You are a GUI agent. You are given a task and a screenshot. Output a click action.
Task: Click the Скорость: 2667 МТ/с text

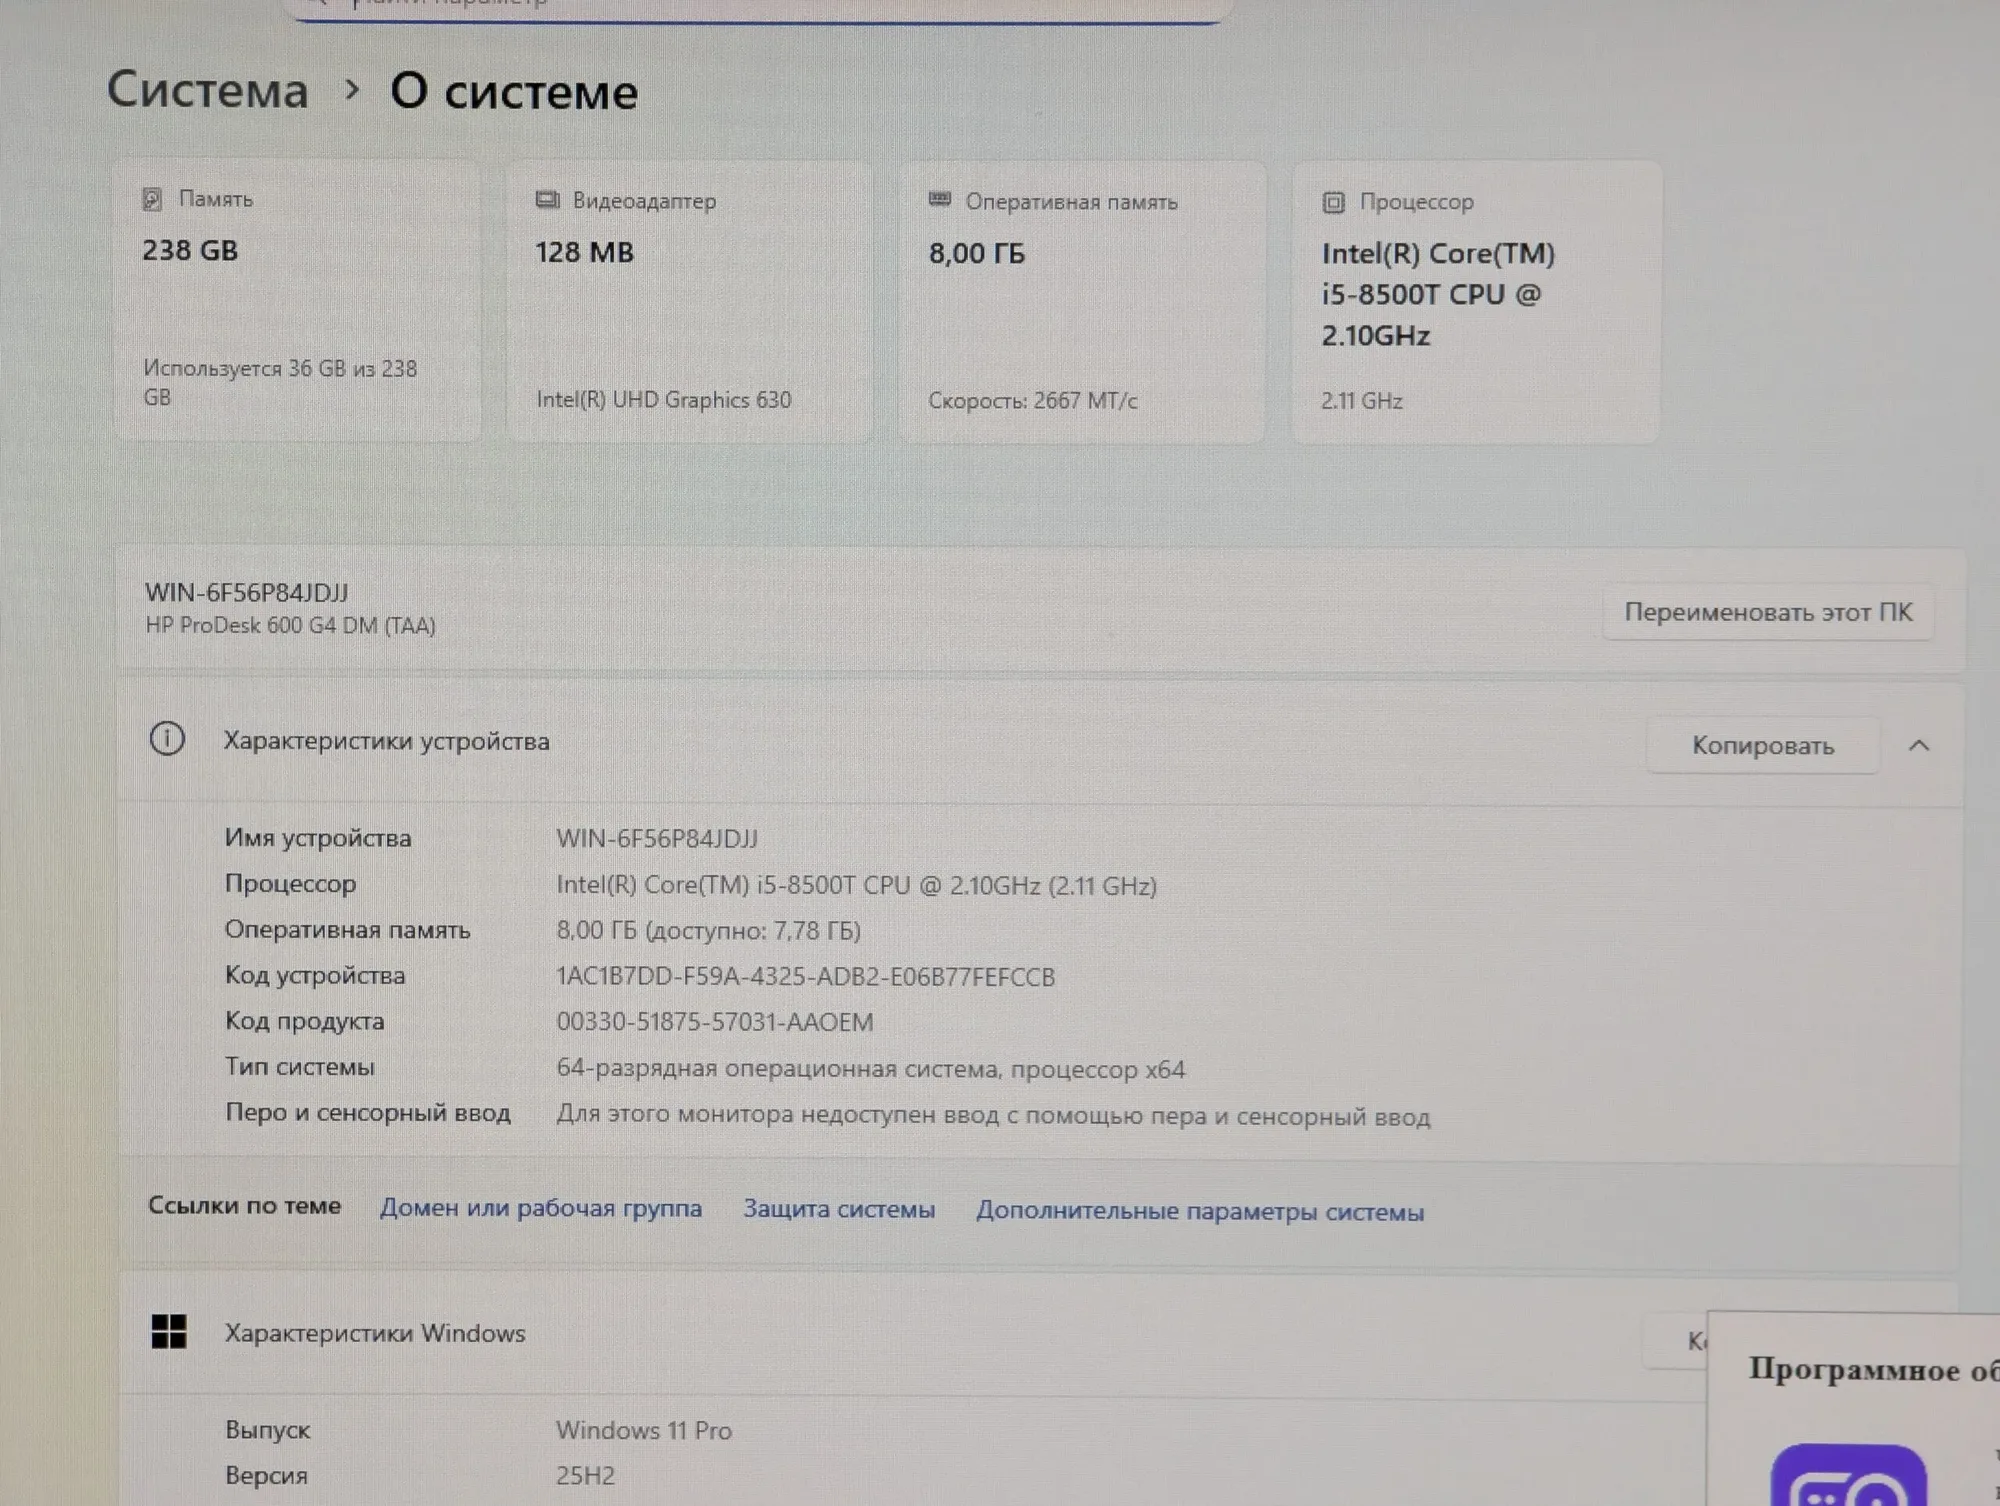pyautogui.click(x=1032, y=401)
